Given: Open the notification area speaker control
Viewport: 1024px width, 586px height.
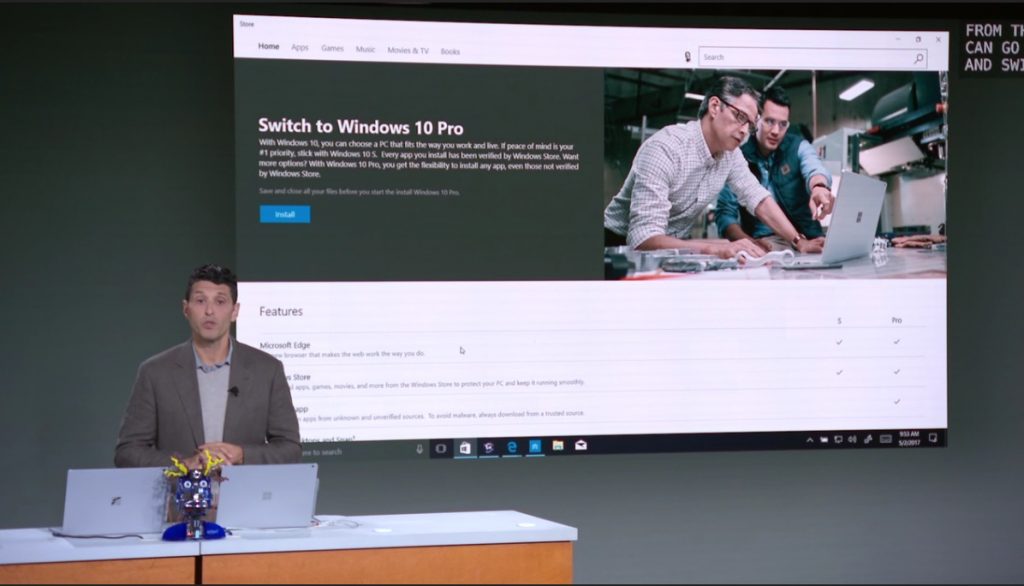Looking at the screenshot, I should (852, 438).
